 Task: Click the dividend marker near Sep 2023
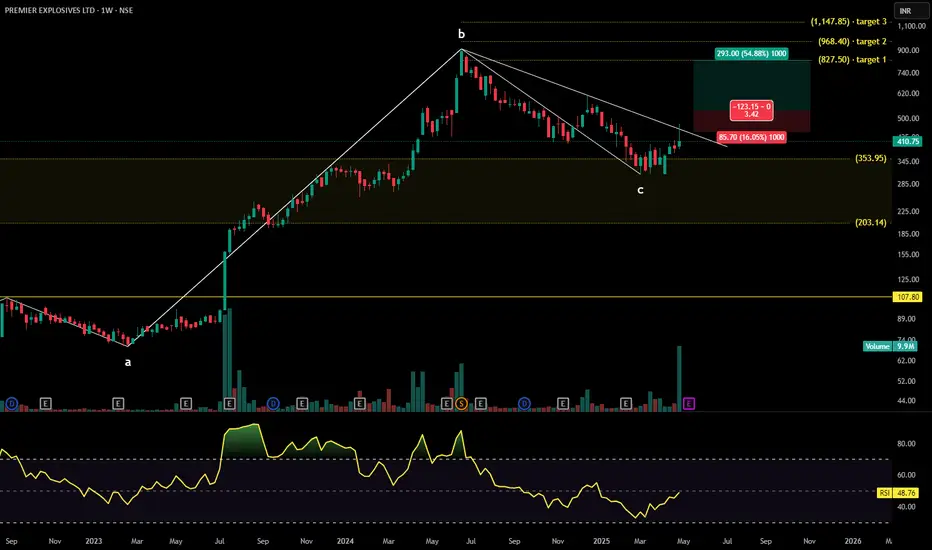tap(273, 404)
